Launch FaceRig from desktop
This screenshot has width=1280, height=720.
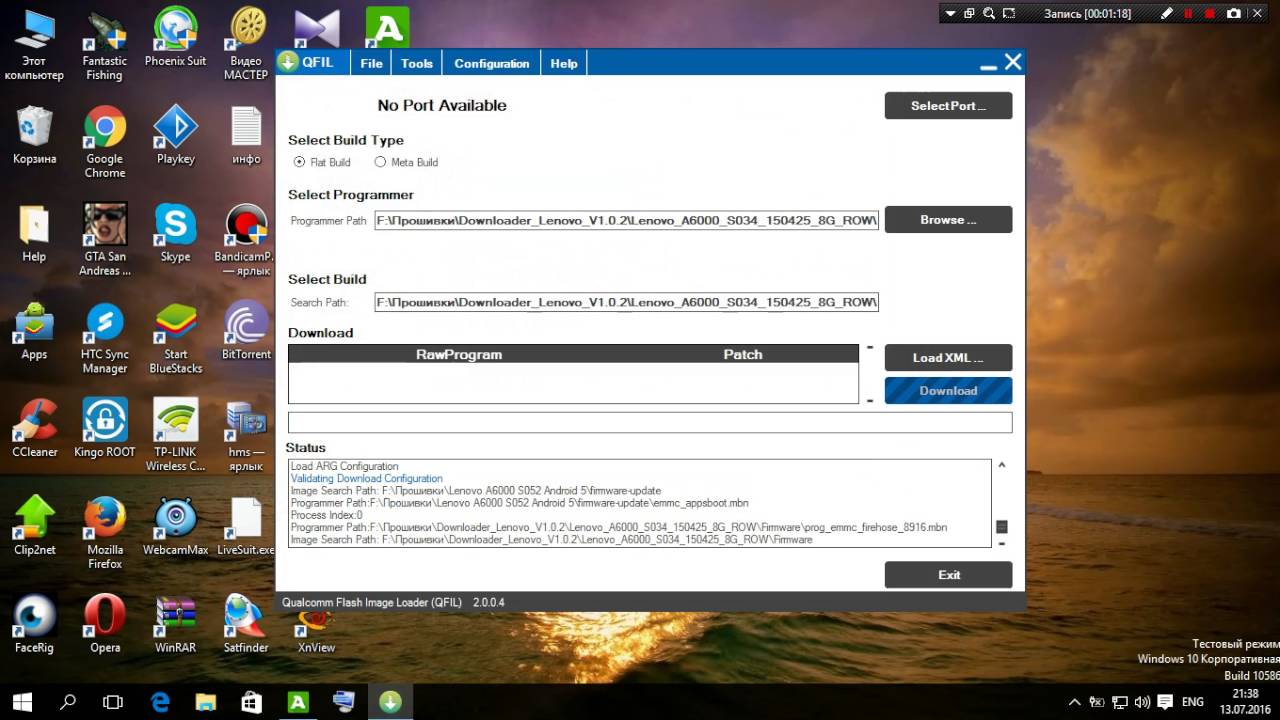point(34,625)
